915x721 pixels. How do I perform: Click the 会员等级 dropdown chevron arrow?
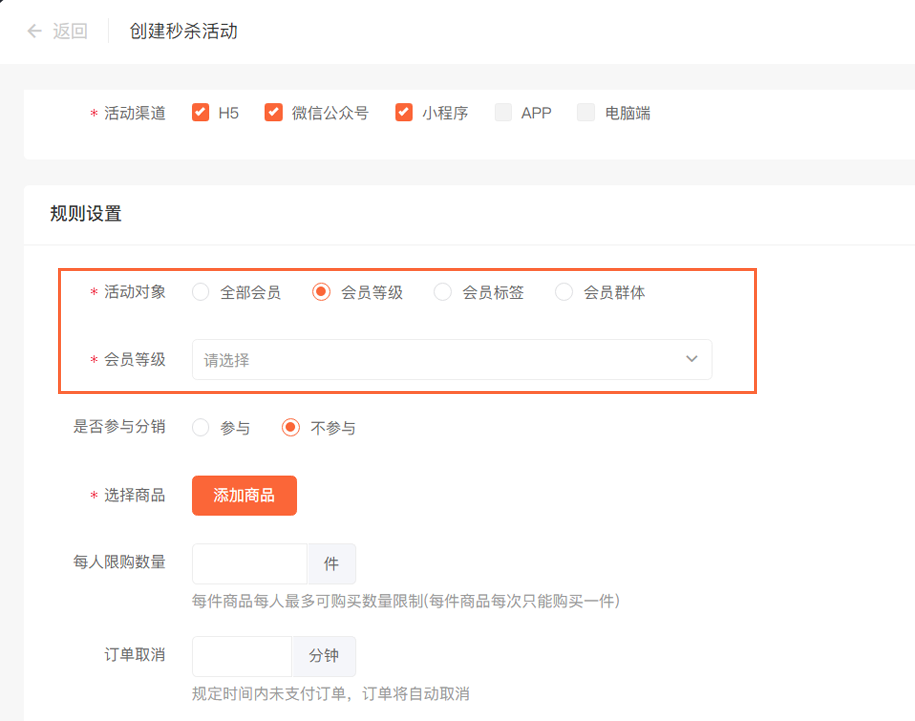tap(692, 360)
